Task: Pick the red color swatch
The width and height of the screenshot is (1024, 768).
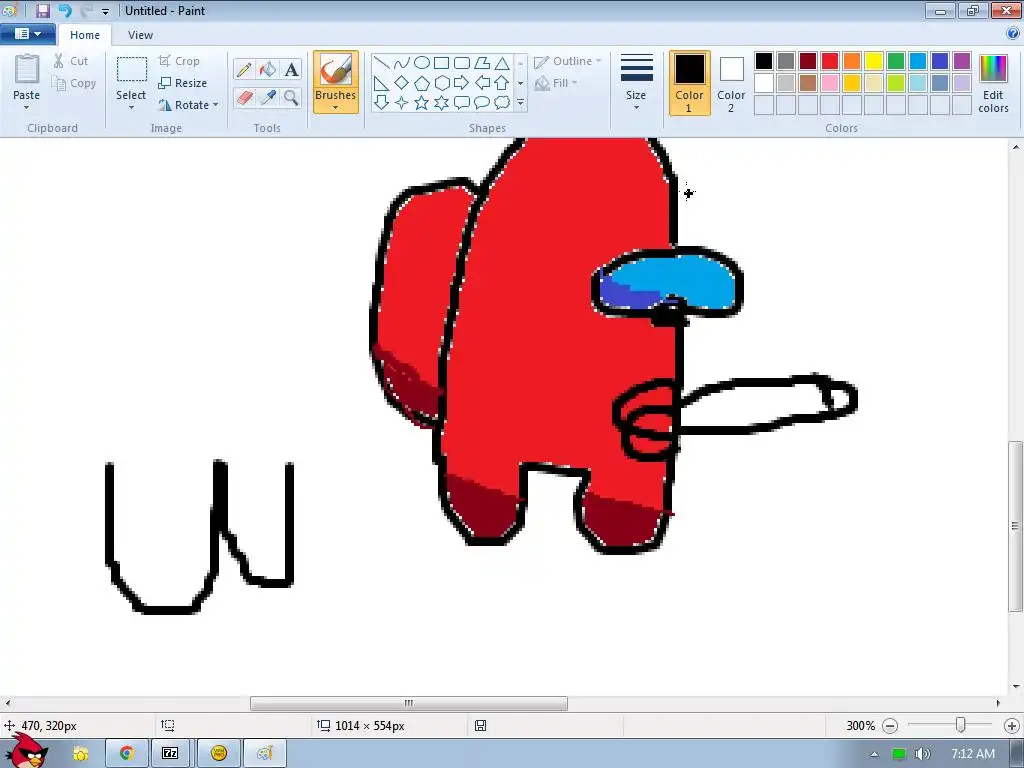Action: point(830,61)
